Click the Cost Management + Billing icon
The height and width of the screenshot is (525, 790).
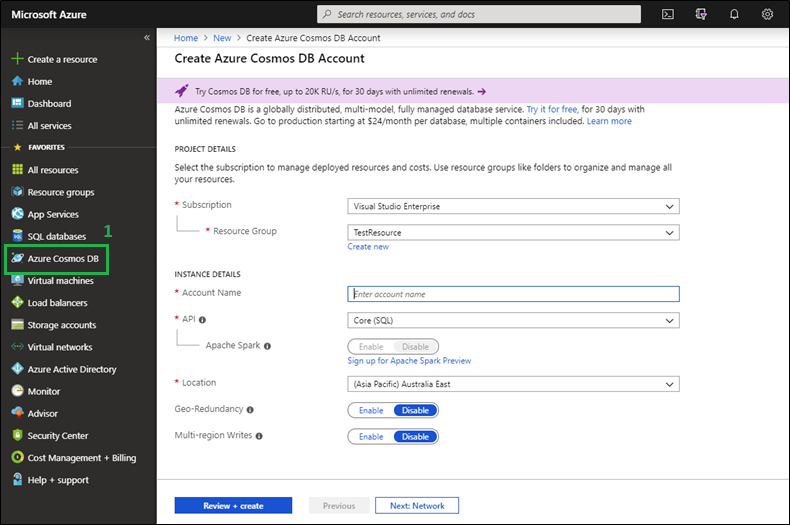tap(17, 457)
